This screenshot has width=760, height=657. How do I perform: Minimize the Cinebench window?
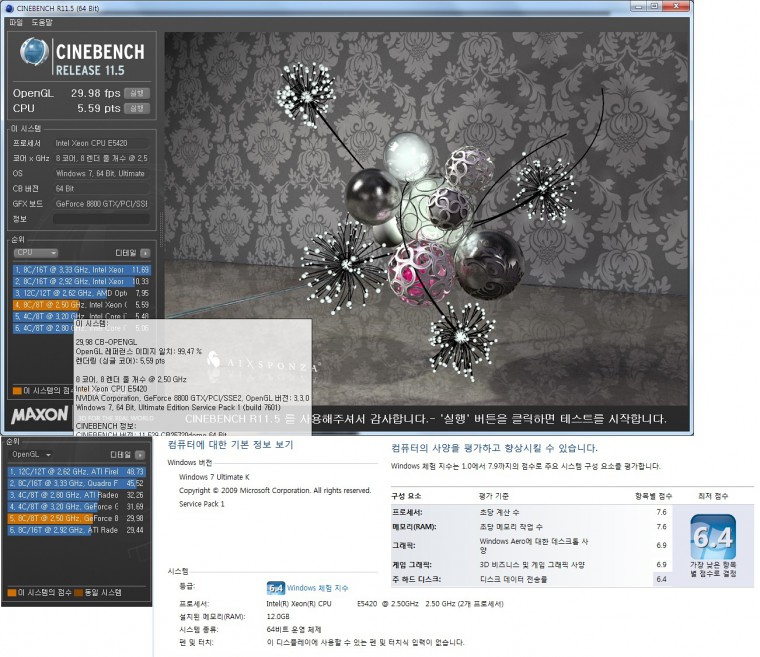coord(638,6)
